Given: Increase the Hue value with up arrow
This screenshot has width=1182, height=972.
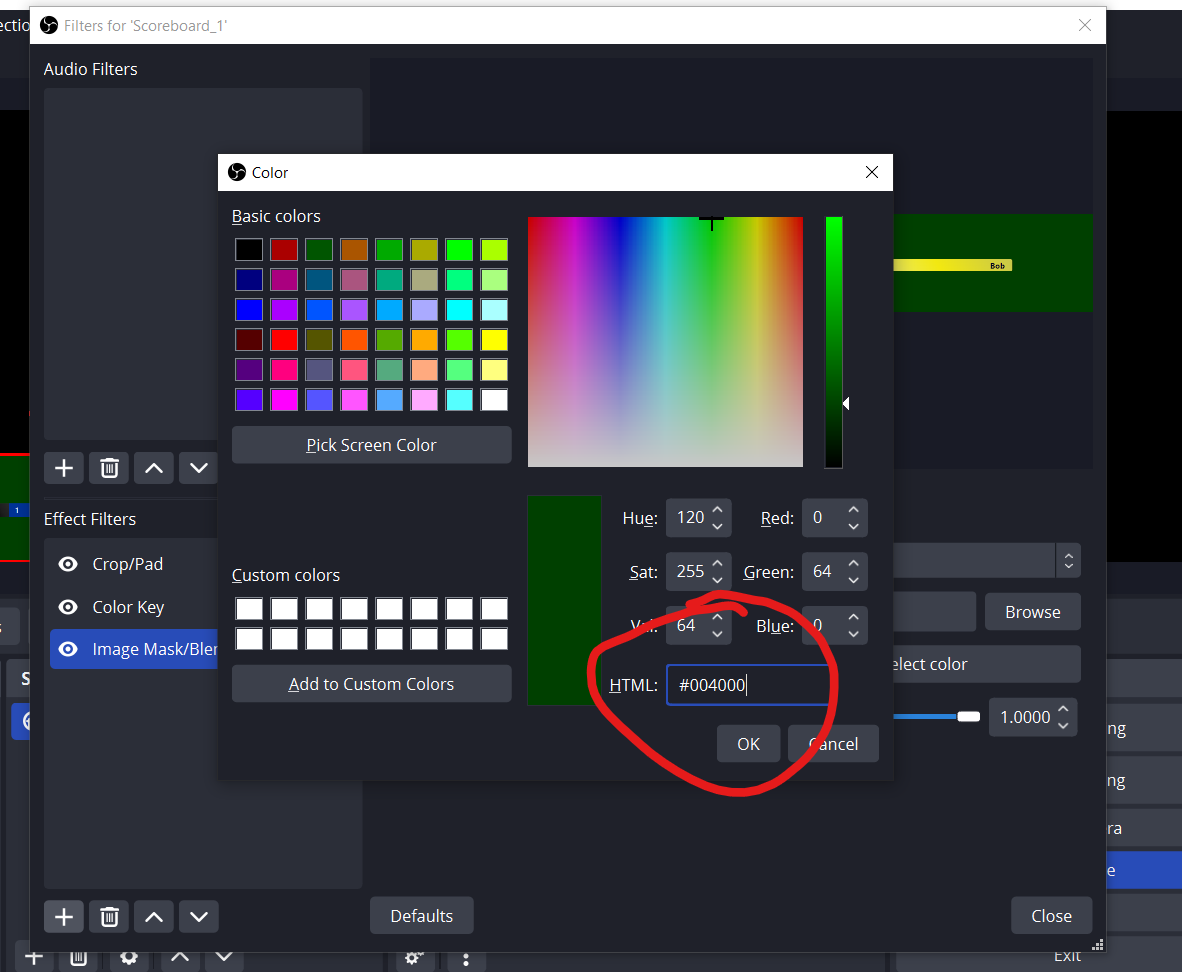Looking at the screenshot, I should tap(719, 510).
